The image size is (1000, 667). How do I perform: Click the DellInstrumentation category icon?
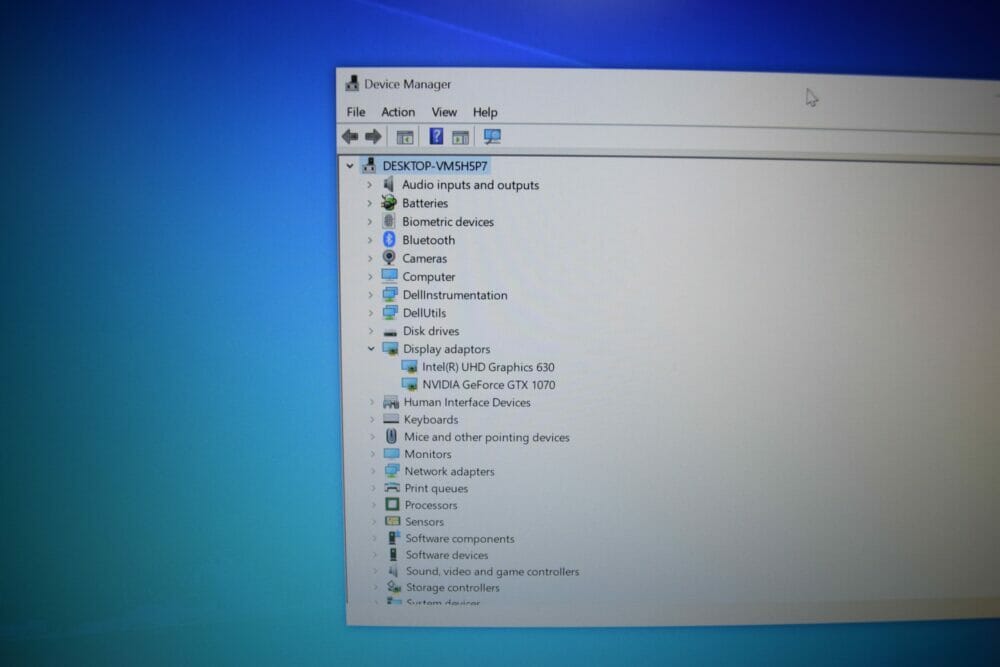(x=390, y=295)
